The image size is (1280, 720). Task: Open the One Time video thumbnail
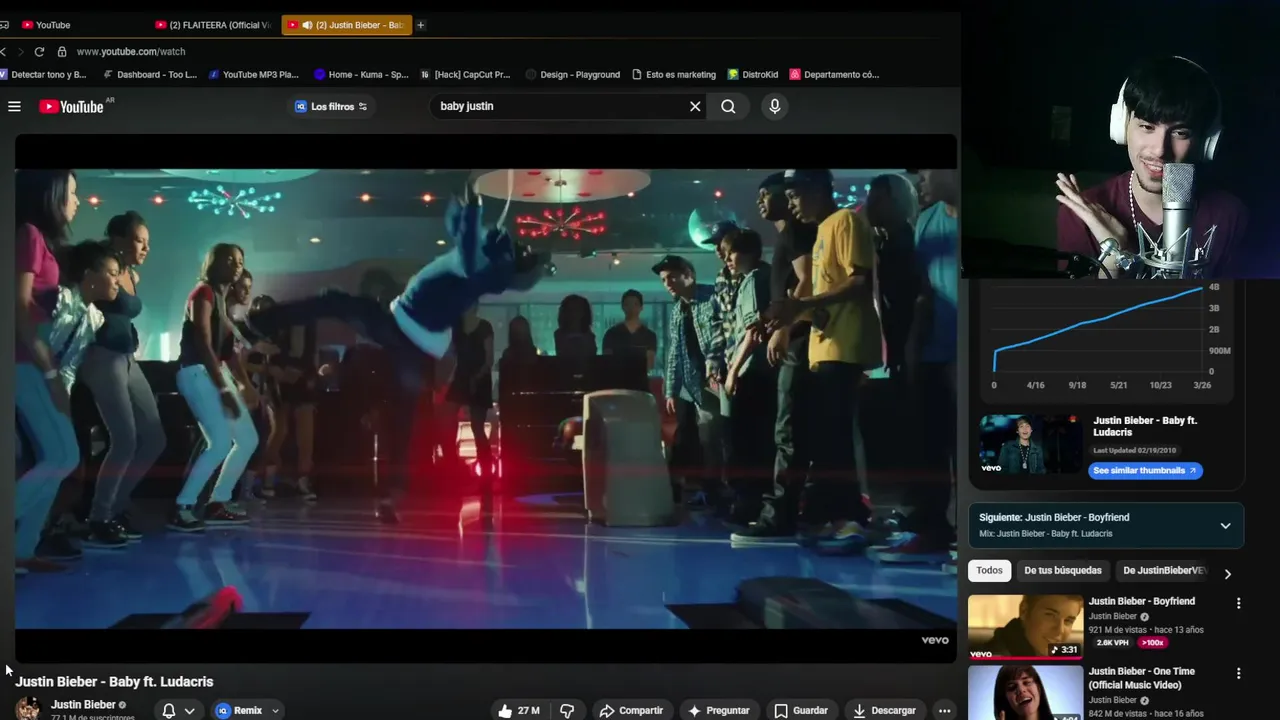coord(1025,692)
